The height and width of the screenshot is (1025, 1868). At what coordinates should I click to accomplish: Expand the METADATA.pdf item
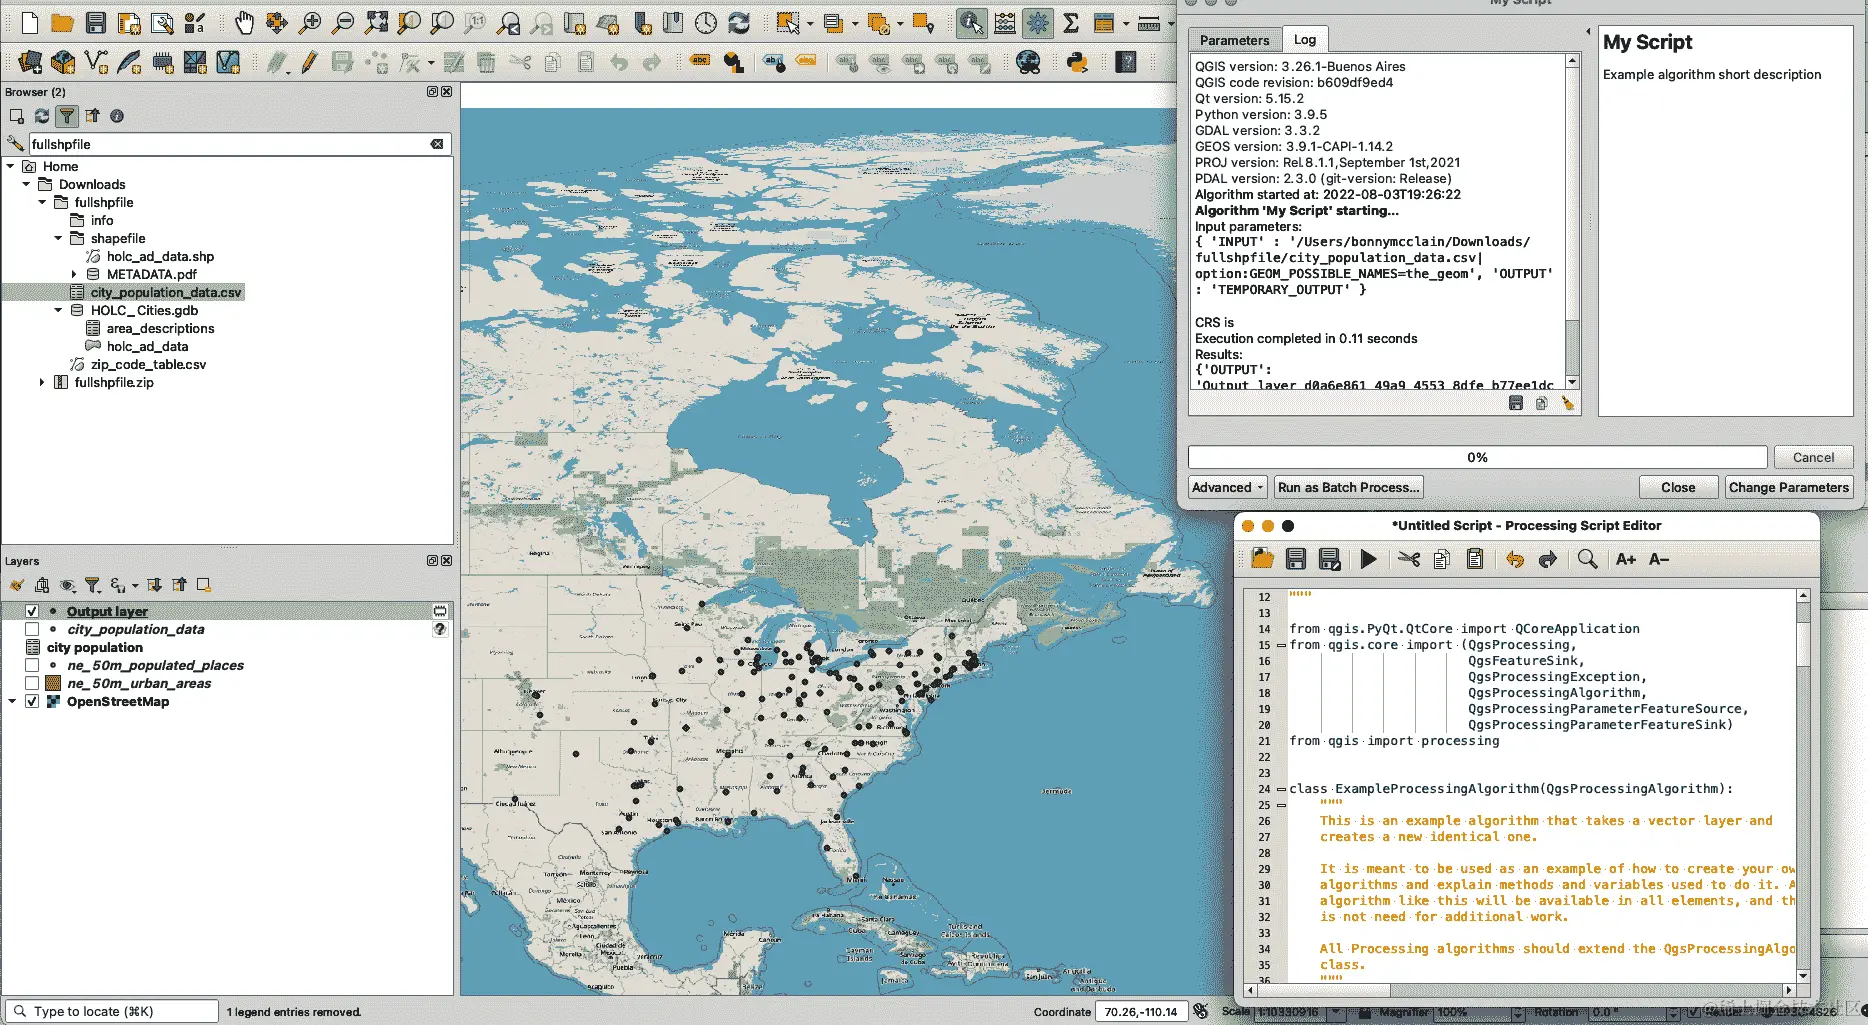(74, 274)
